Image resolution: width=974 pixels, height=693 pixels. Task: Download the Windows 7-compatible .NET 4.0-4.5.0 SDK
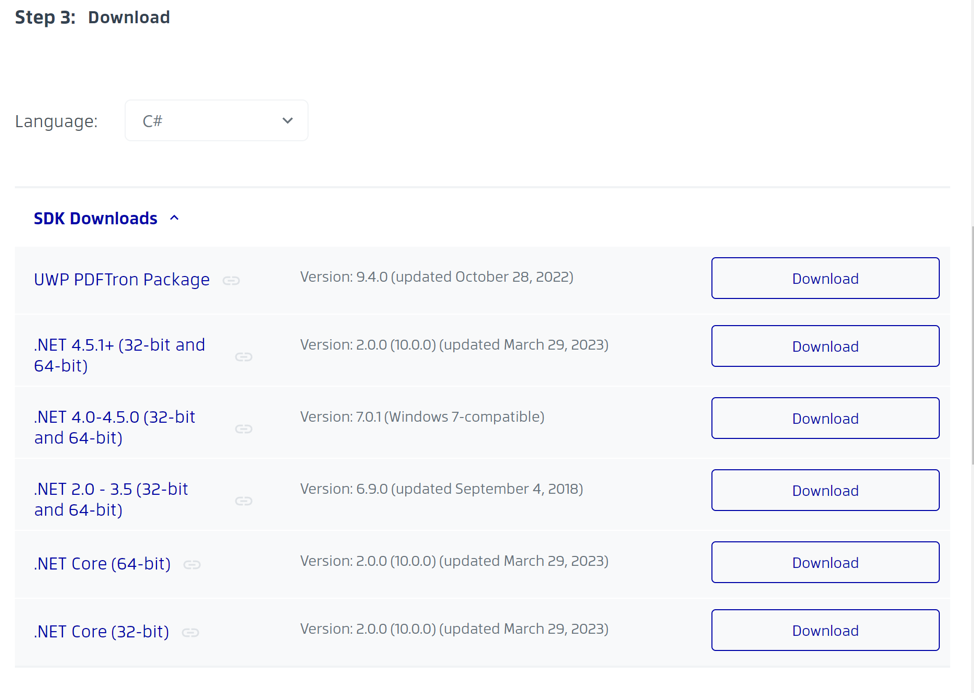point(825,418)
